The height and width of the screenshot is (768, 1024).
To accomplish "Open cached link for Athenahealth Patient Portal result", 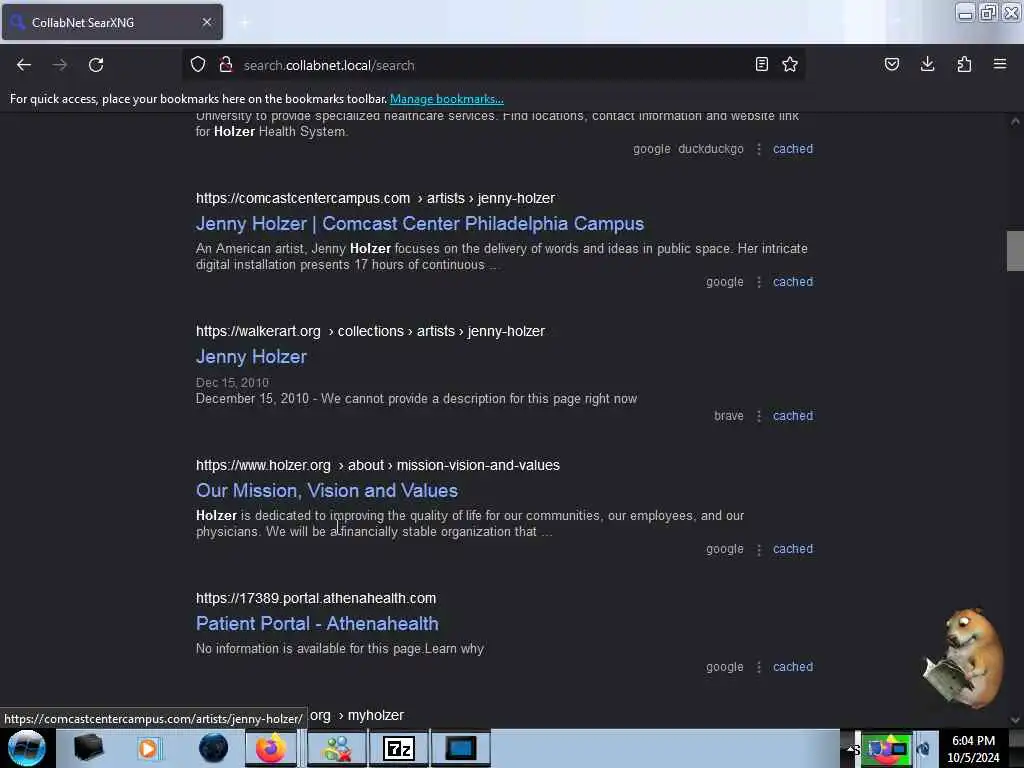I will [x=793, y=667].
